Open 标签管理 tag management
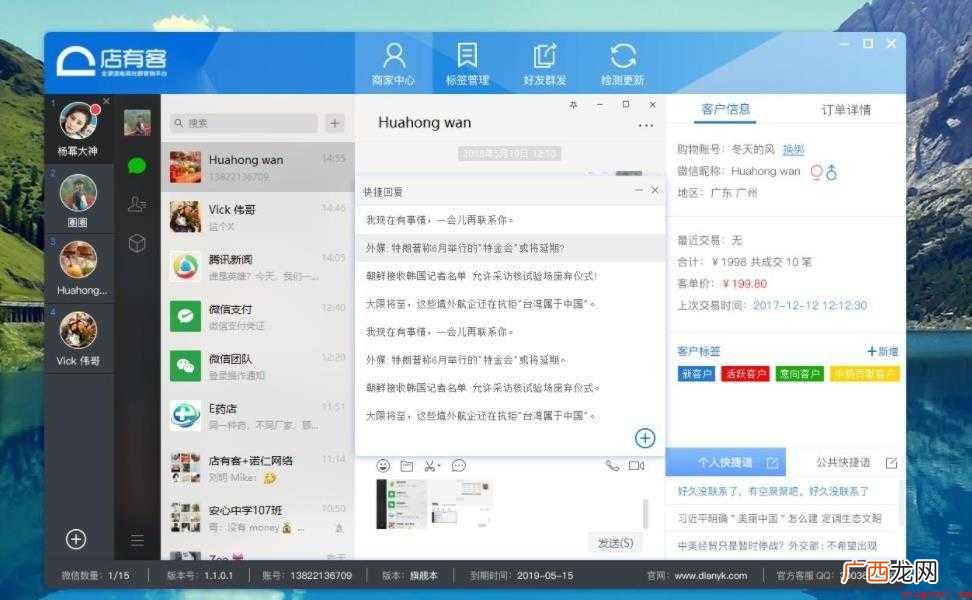 pos(467,63)
